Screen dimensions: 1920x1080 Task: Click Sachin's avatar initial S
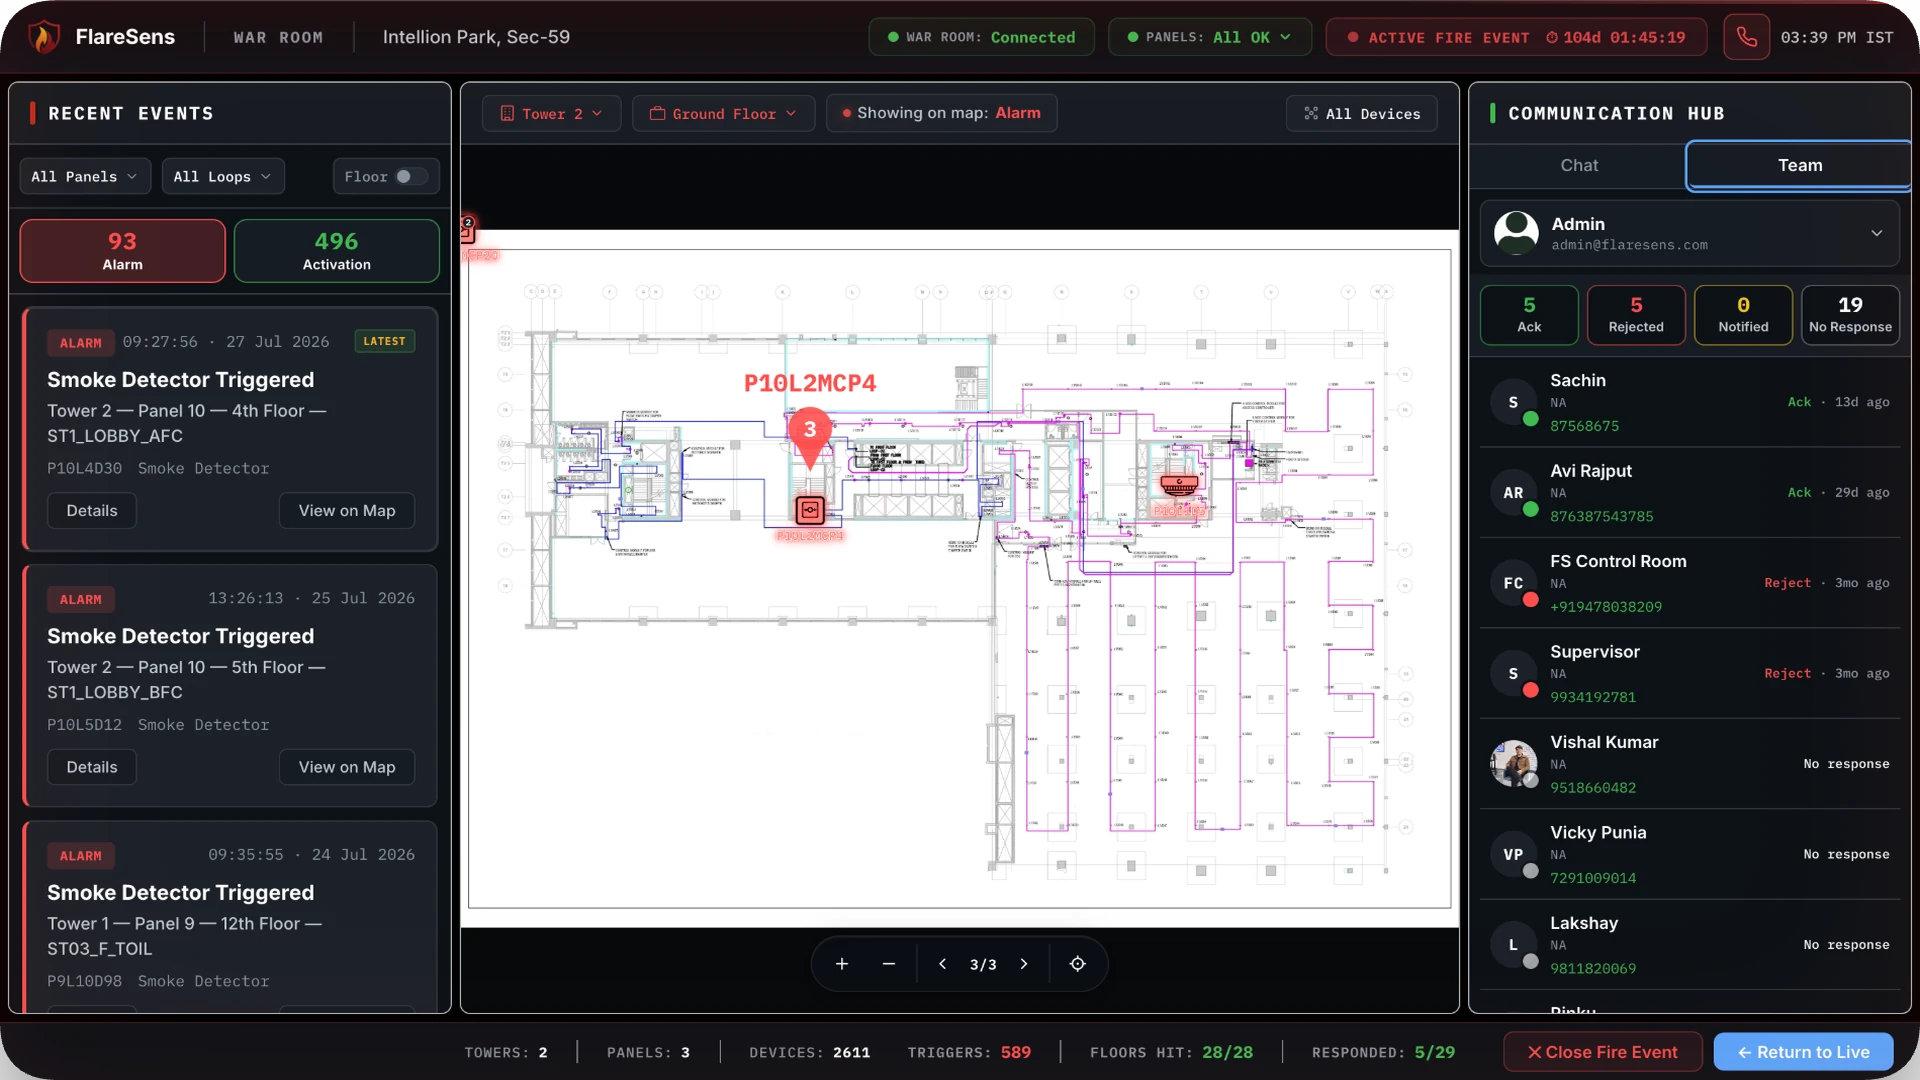pyautogui.click(x=1513, y=402)
